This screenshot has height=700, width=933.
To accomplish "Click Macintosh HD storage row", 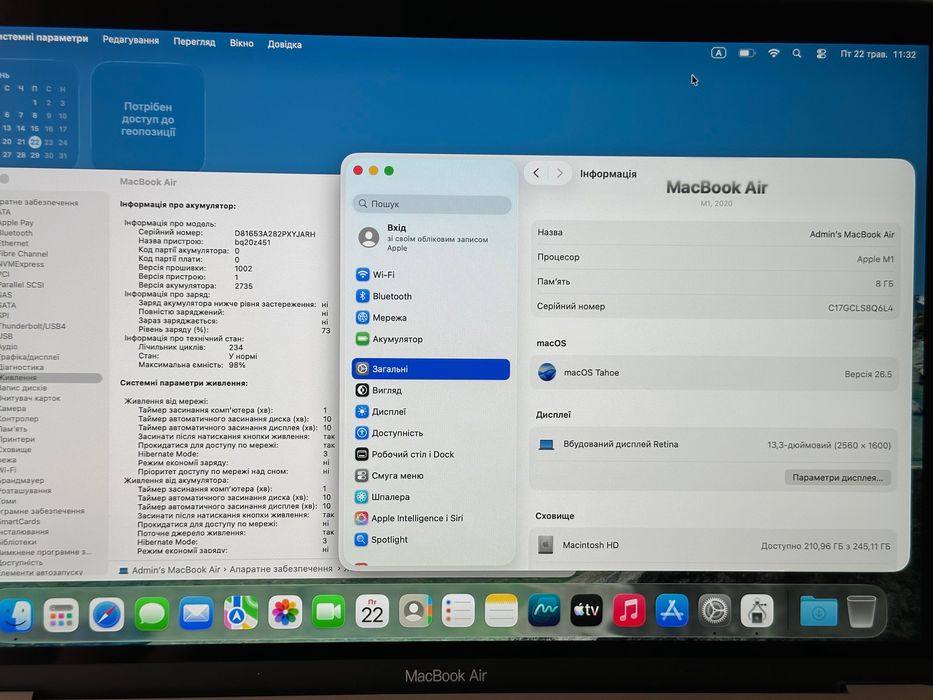I will pos(713,545).
